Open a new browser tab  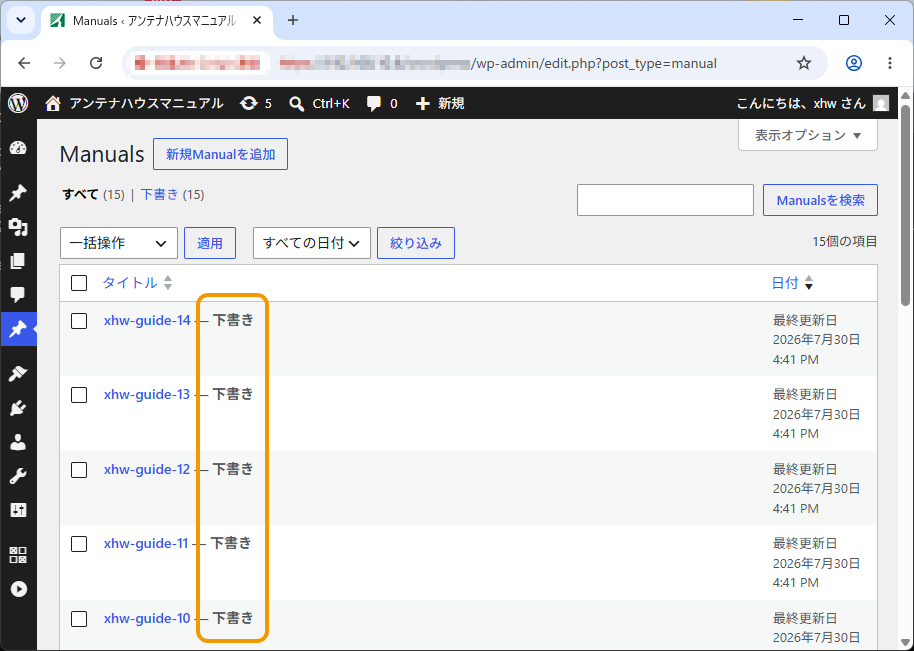(293, 20)
